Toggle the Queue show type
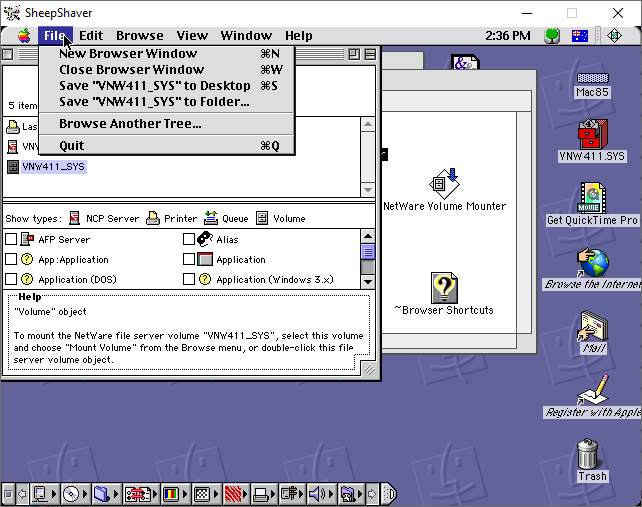Screen dimensions: 642x507 click(x=226, y=218)
